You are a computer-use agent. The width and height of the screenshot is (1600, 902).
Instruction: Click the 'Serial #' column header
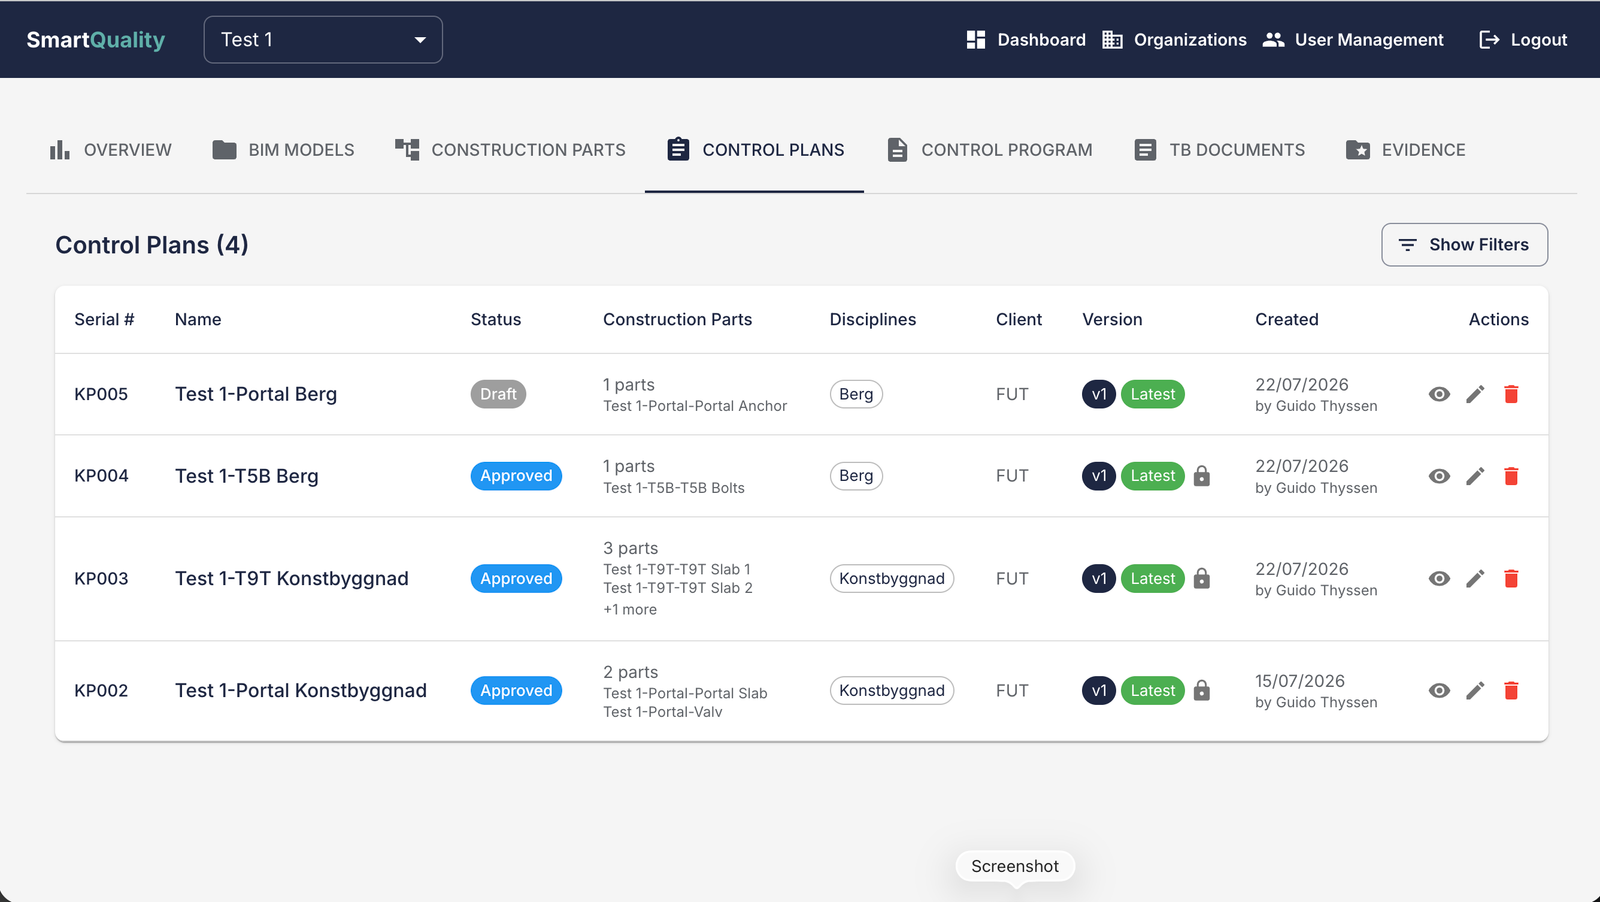[x=104, y=319]
